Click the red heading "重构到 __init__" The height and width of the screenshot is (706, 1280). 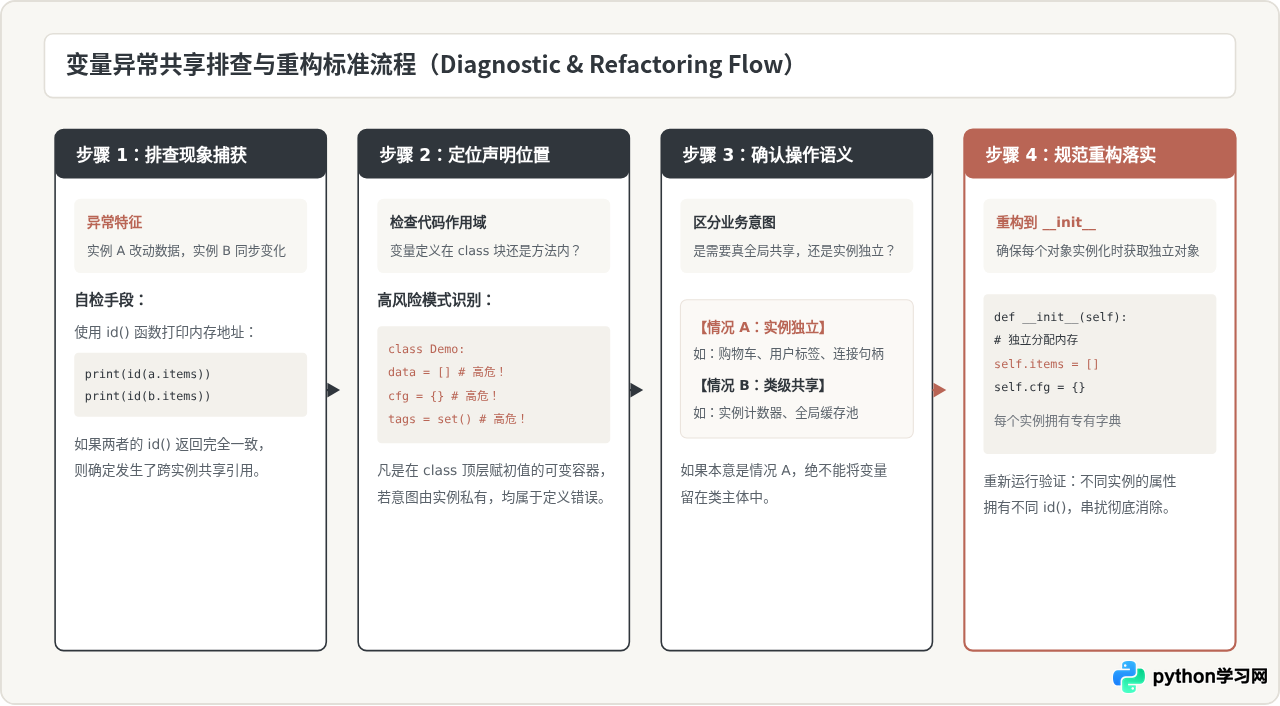1046,222
